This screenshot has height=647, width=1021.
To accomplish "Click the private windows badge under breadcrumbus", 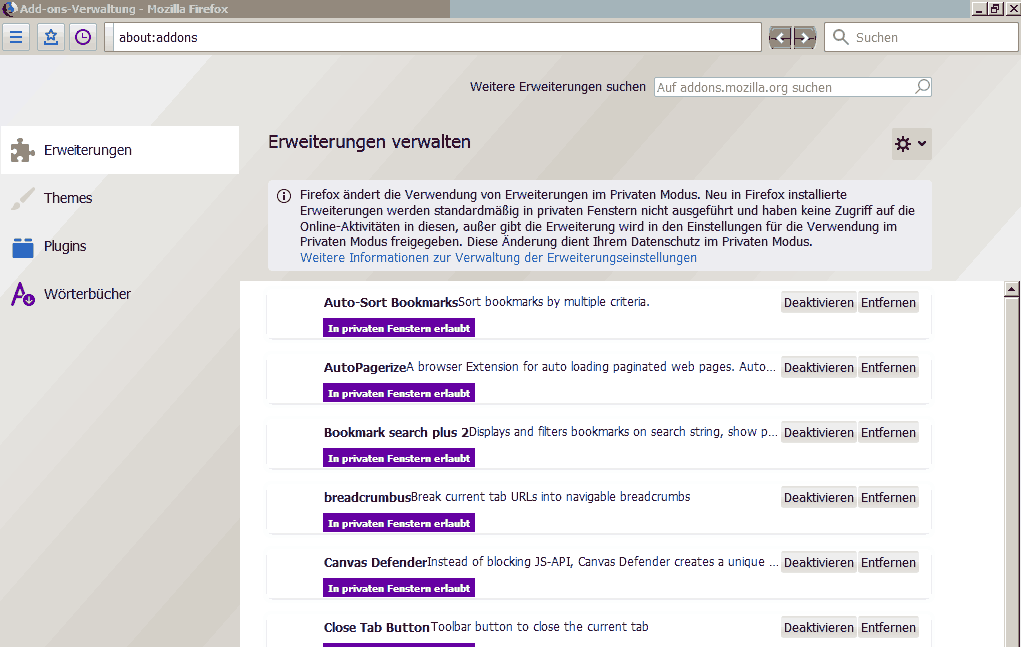I will (399, 523).
